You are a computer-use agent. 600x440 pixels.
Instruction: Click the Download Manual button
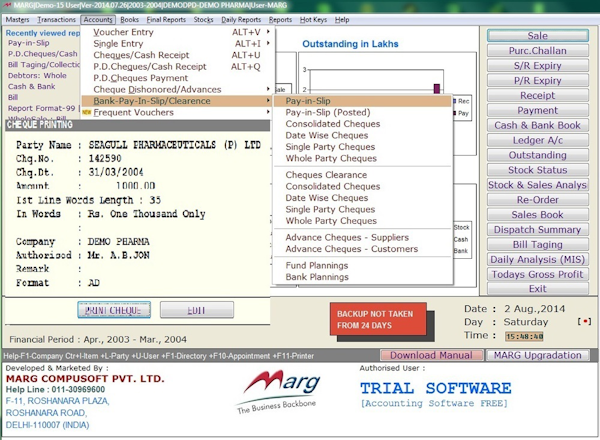tap(431, 355)
